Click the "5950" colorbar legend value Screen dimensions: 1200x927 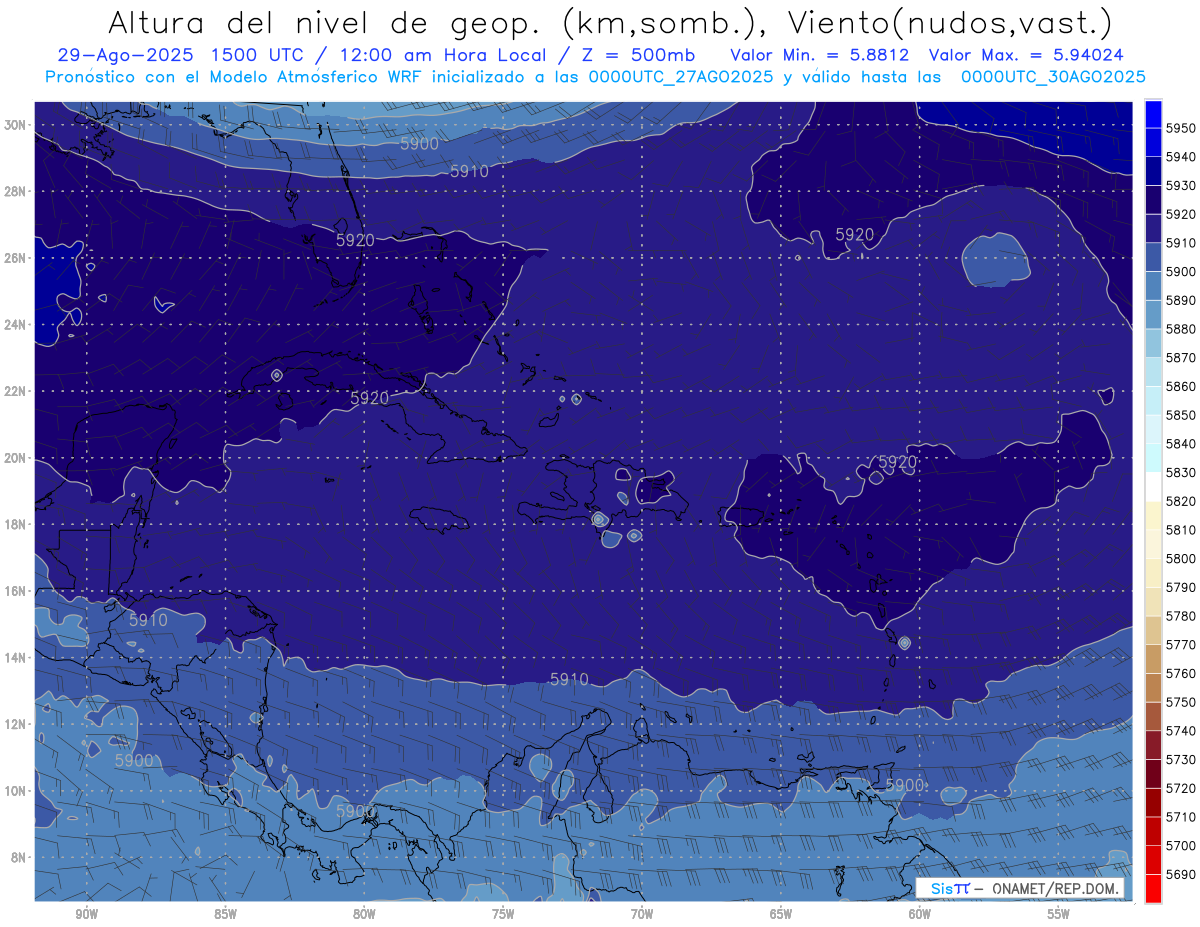[1180, 128]
